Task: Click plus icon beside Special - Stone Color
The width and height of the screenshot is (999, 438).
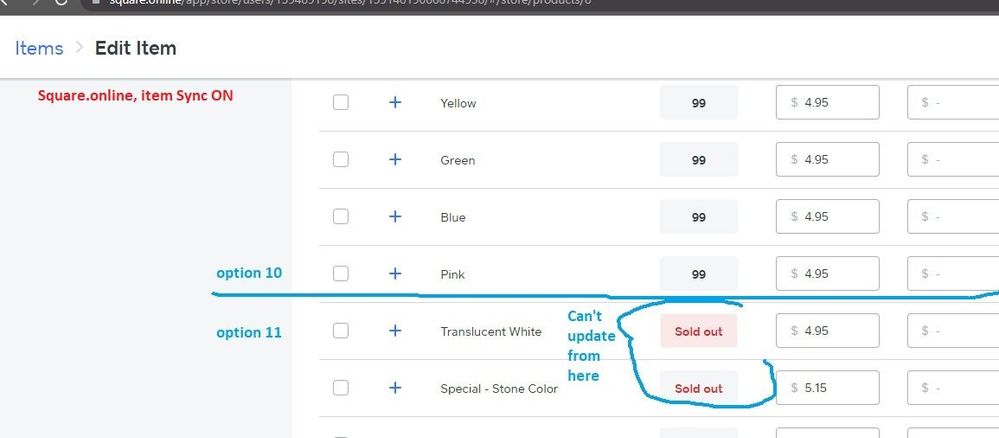Action: (395, 388)
